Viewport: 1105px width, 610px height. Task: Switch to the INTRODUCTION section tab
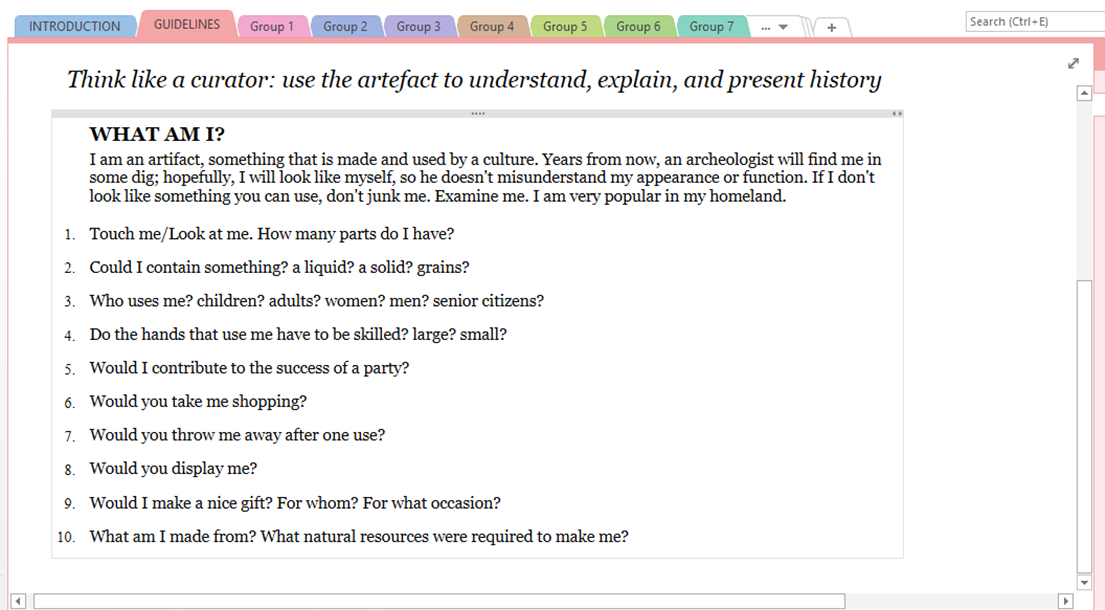pyautogui.click(x=74, y=26)
